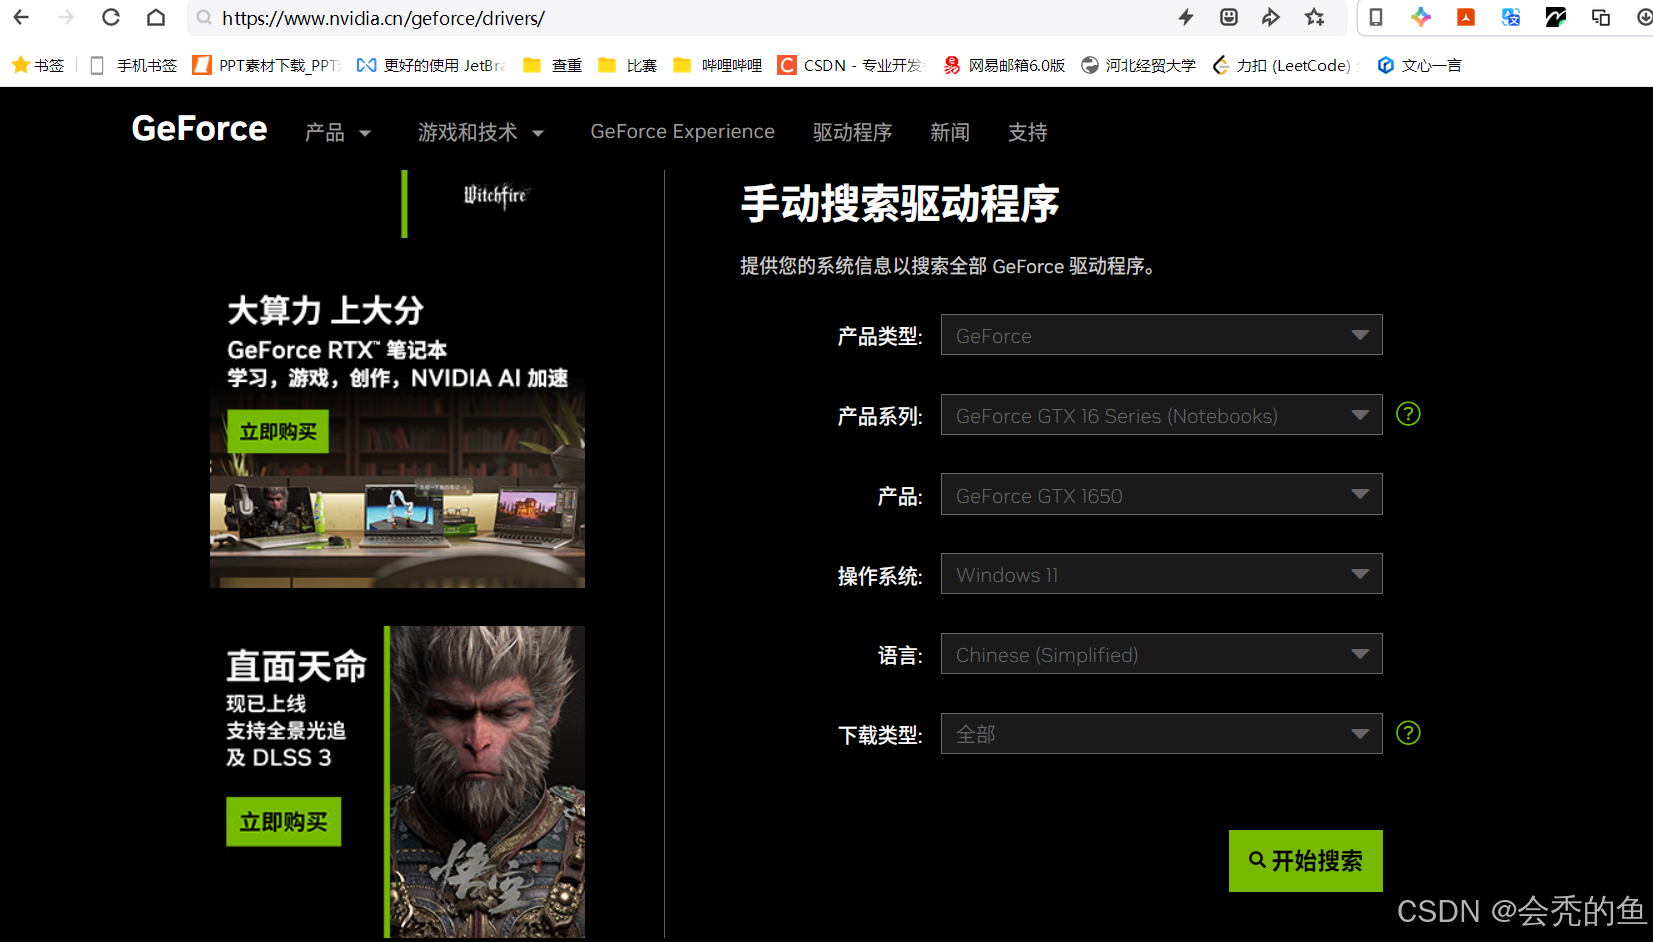Open the 驱动程序 nav item
1653x942 pixels.
(852, 132)
